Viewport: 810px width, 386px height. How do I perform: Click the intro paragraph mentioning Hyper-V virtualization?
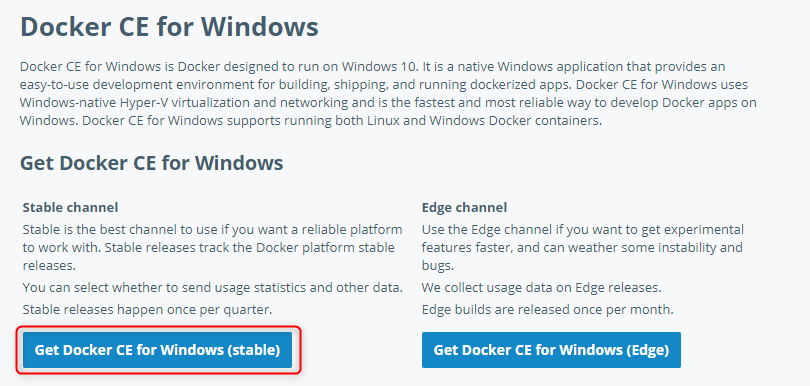click(388, 94)
